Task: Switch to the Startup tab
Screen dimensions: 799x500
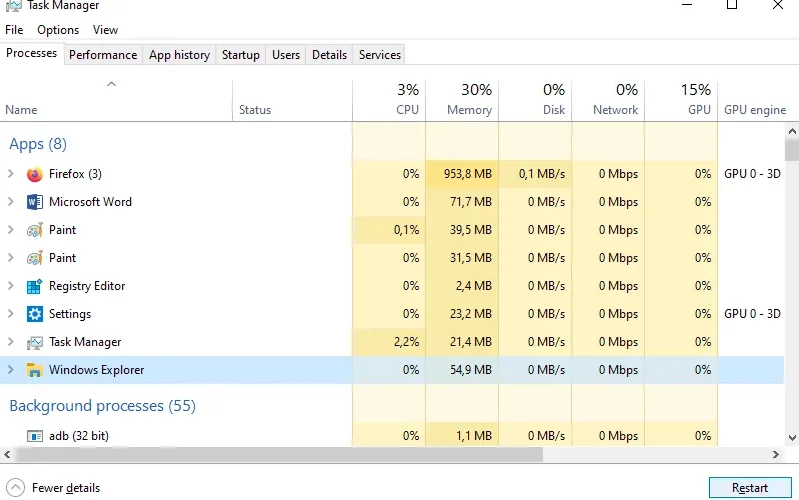Action: click(x=241, y=55)
